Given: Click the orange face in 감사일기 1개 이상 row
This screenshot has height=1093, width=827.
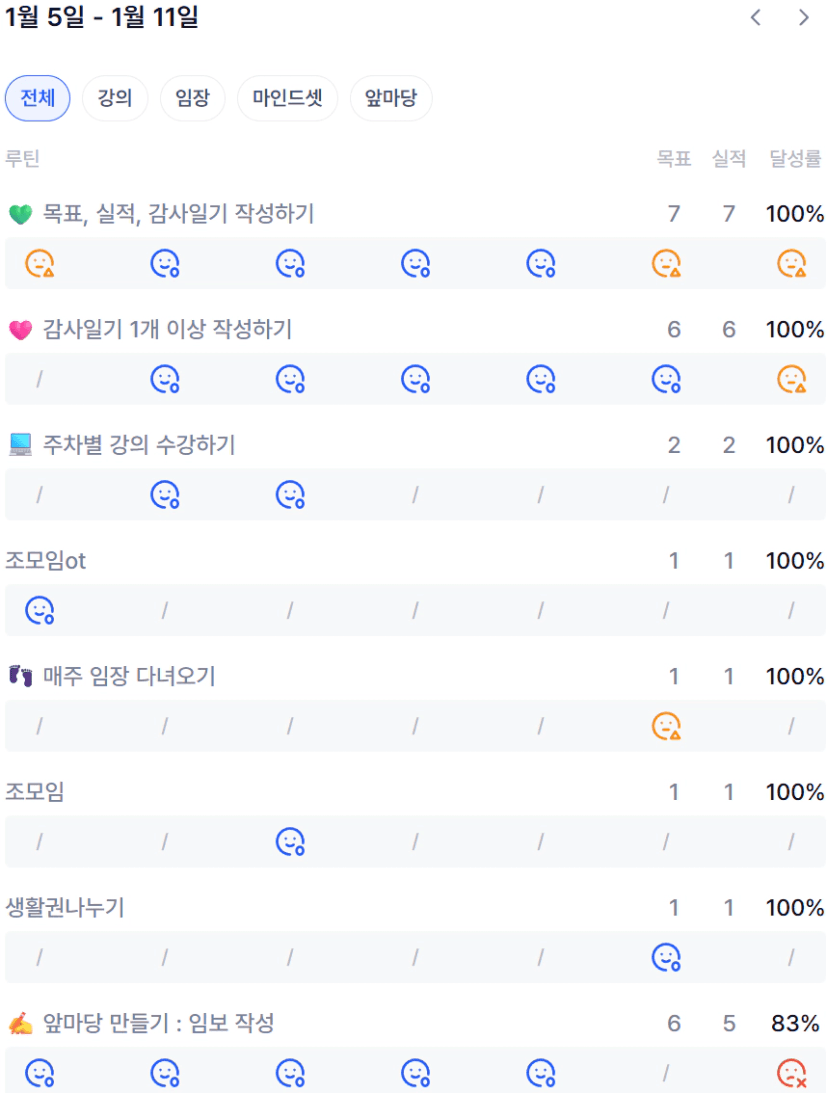Looking at the screenshot, I should [x=791, y=379].
